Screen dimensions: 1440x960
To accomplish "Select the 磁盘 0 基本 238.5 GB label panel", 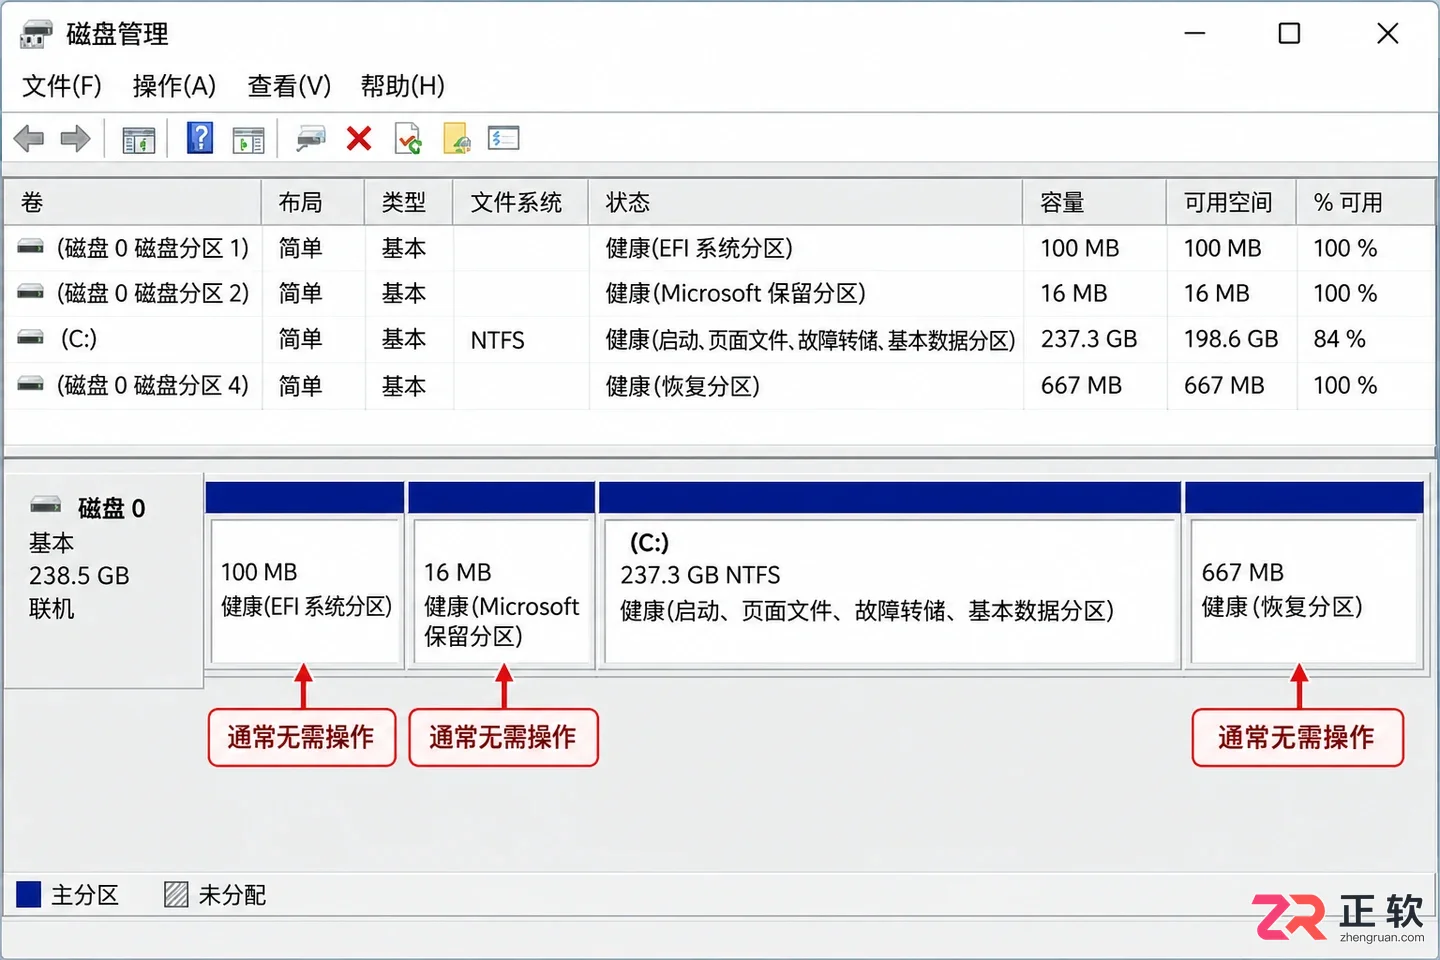I will 104,580.
